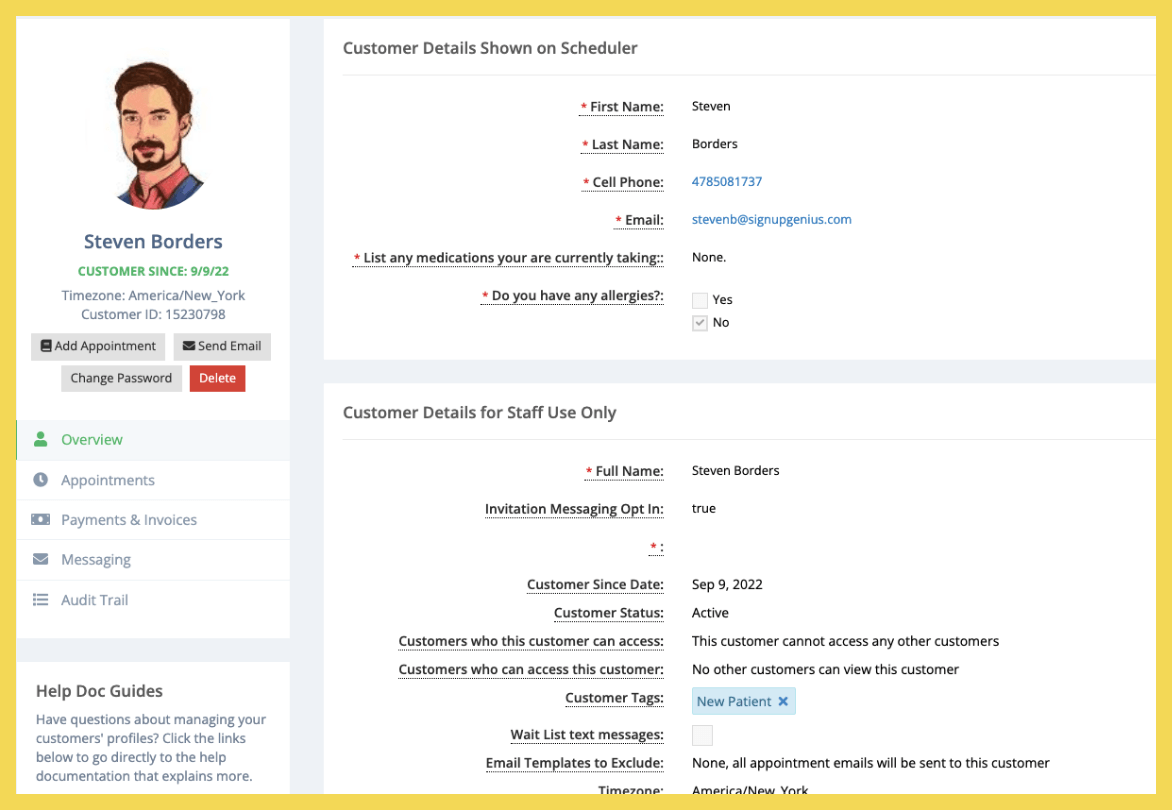This screenshot has width=1172, height=810.
Task: Click the cell phone number 4785081737
Action: pyautogui.click(x=727, y=182)
